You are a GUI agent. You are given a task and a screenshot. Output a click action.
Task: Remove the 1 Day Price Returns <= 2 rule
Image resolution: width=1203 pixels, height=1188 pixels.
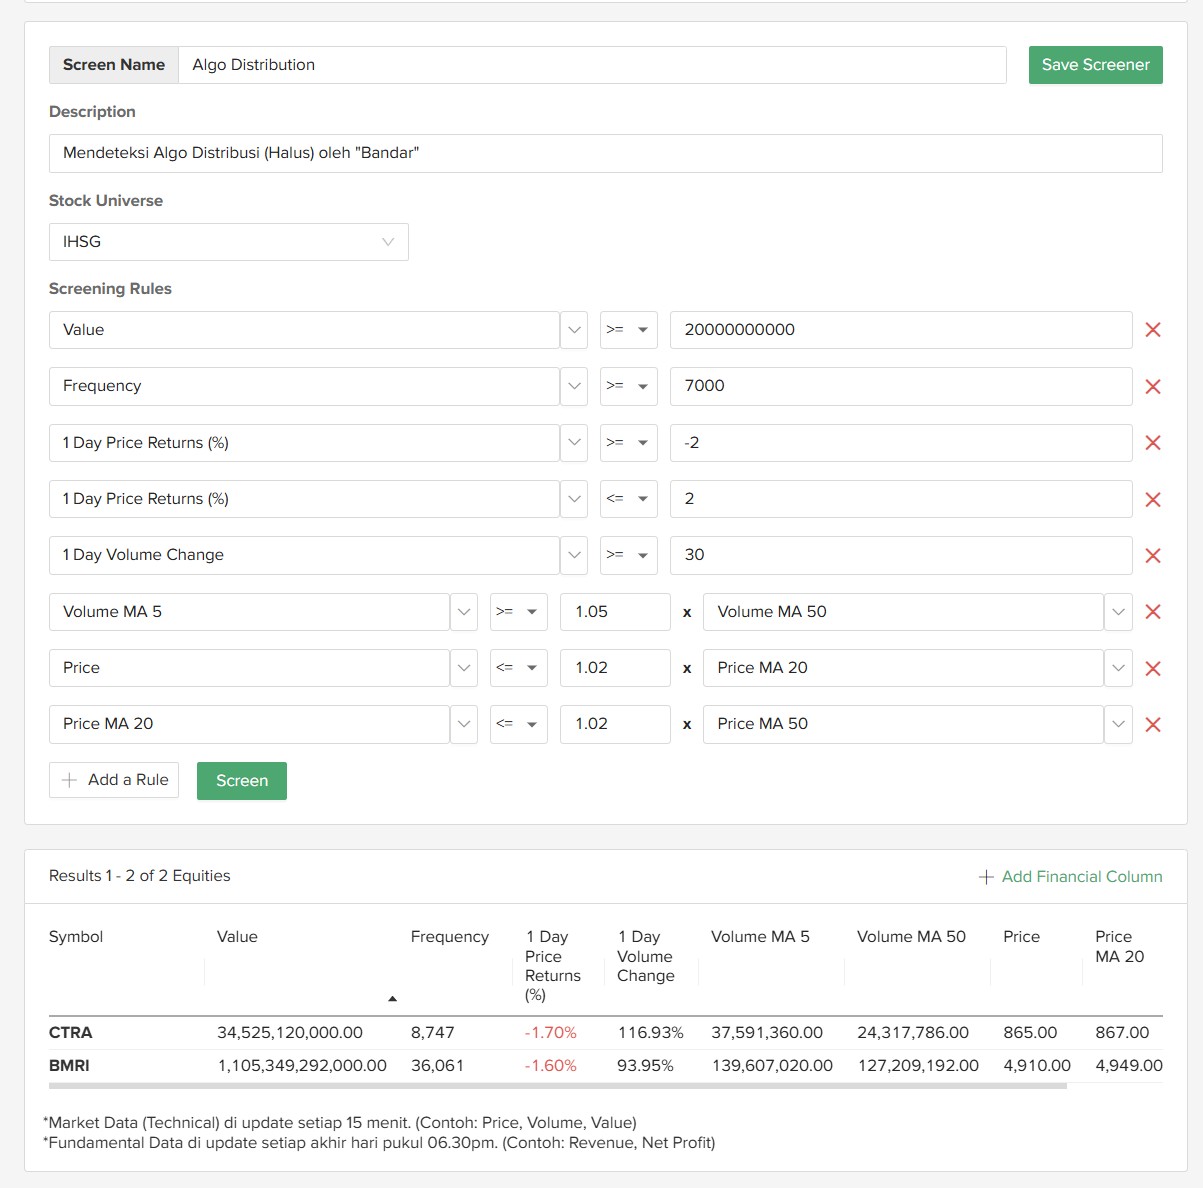[1152, 500]
